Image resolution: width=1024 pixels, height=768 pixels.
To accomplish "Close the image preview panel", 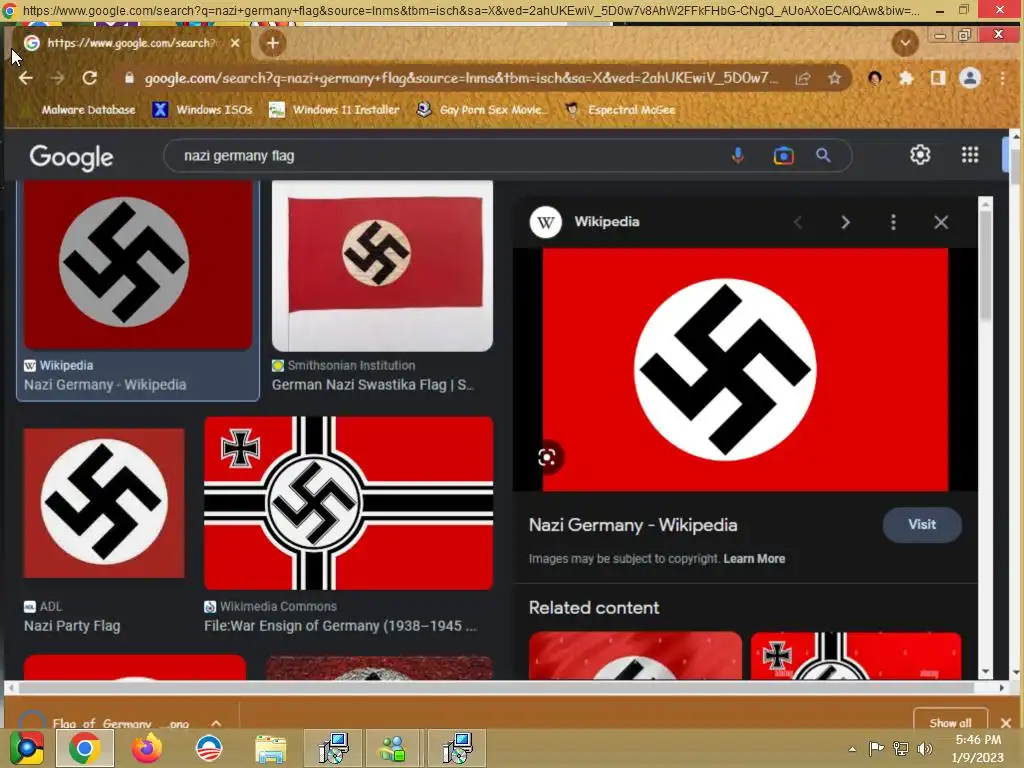I will pyautogui.click(x=940, y=223).
